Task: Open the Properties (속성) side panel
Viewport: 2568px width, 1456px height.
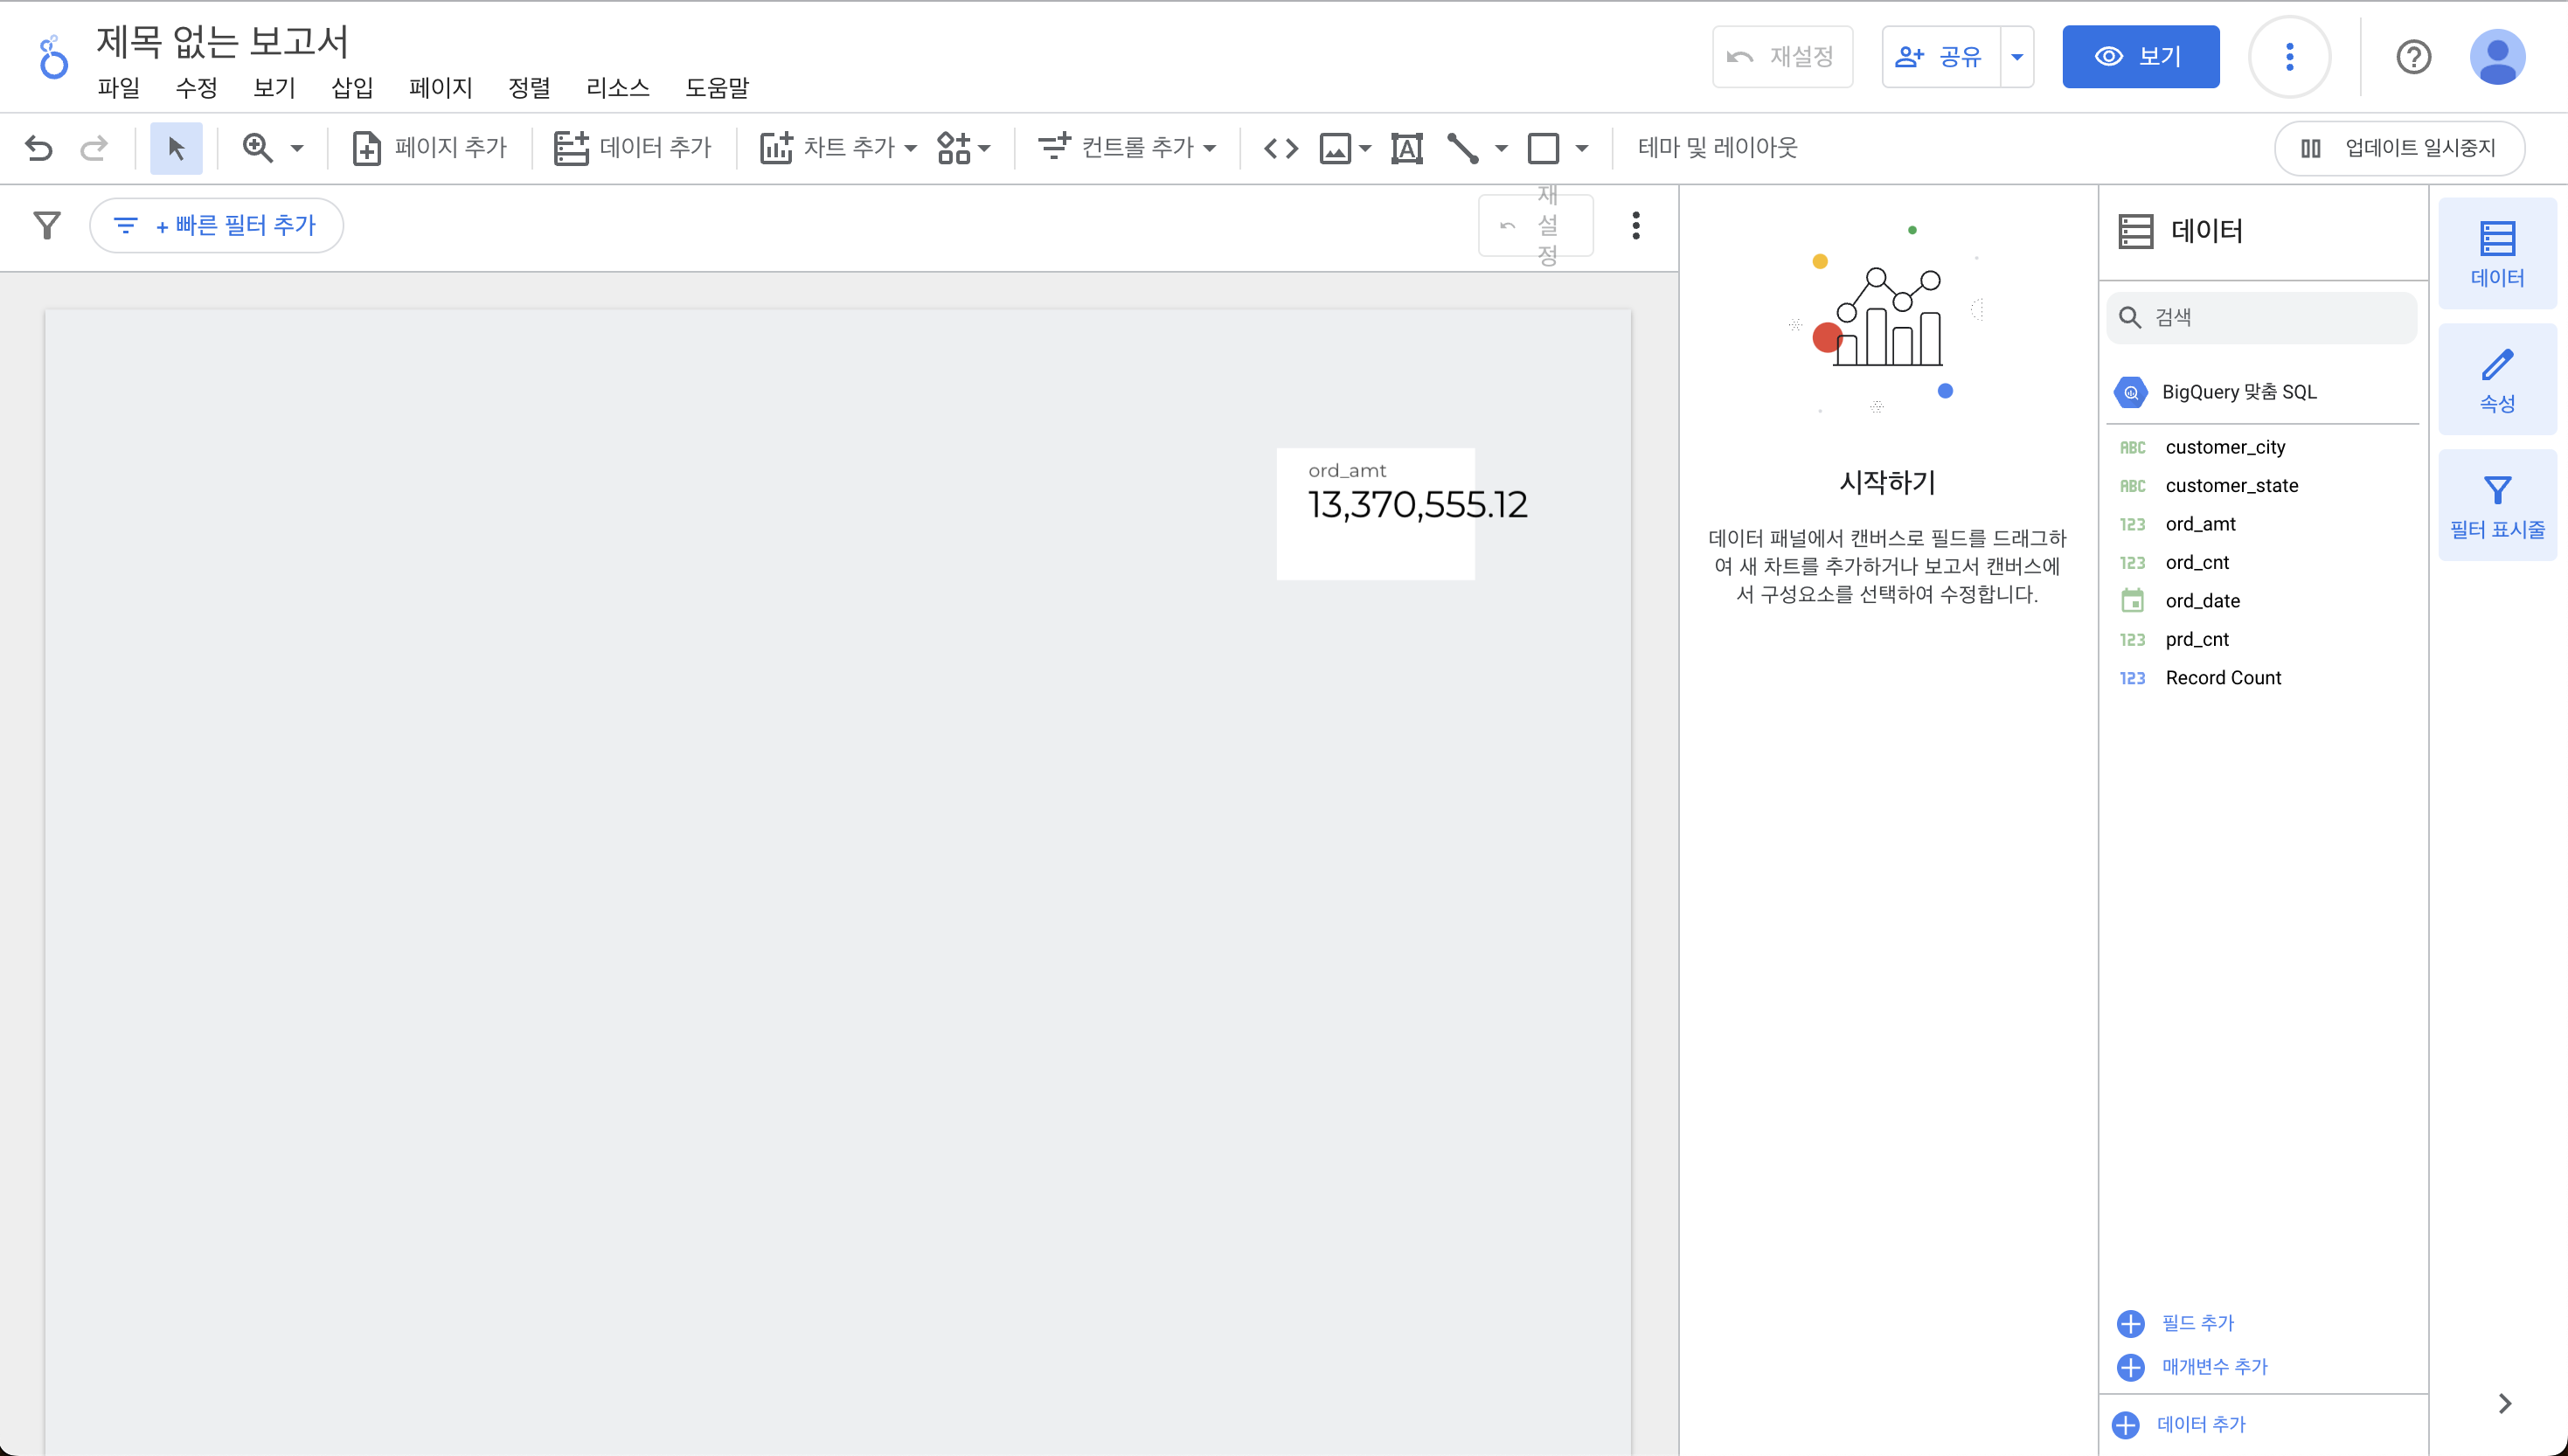Action: (x=2497, y=379)
